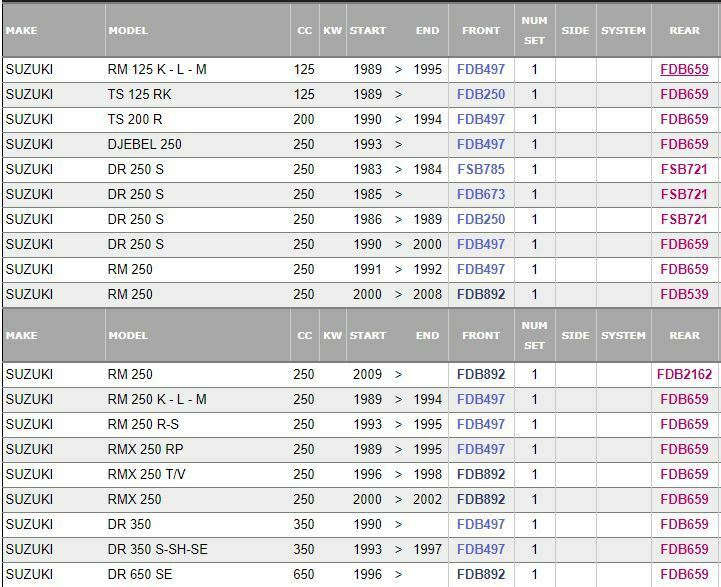Open front pad FDB497 for DR 350 1990
721x587 pixels.
[481, 524]
